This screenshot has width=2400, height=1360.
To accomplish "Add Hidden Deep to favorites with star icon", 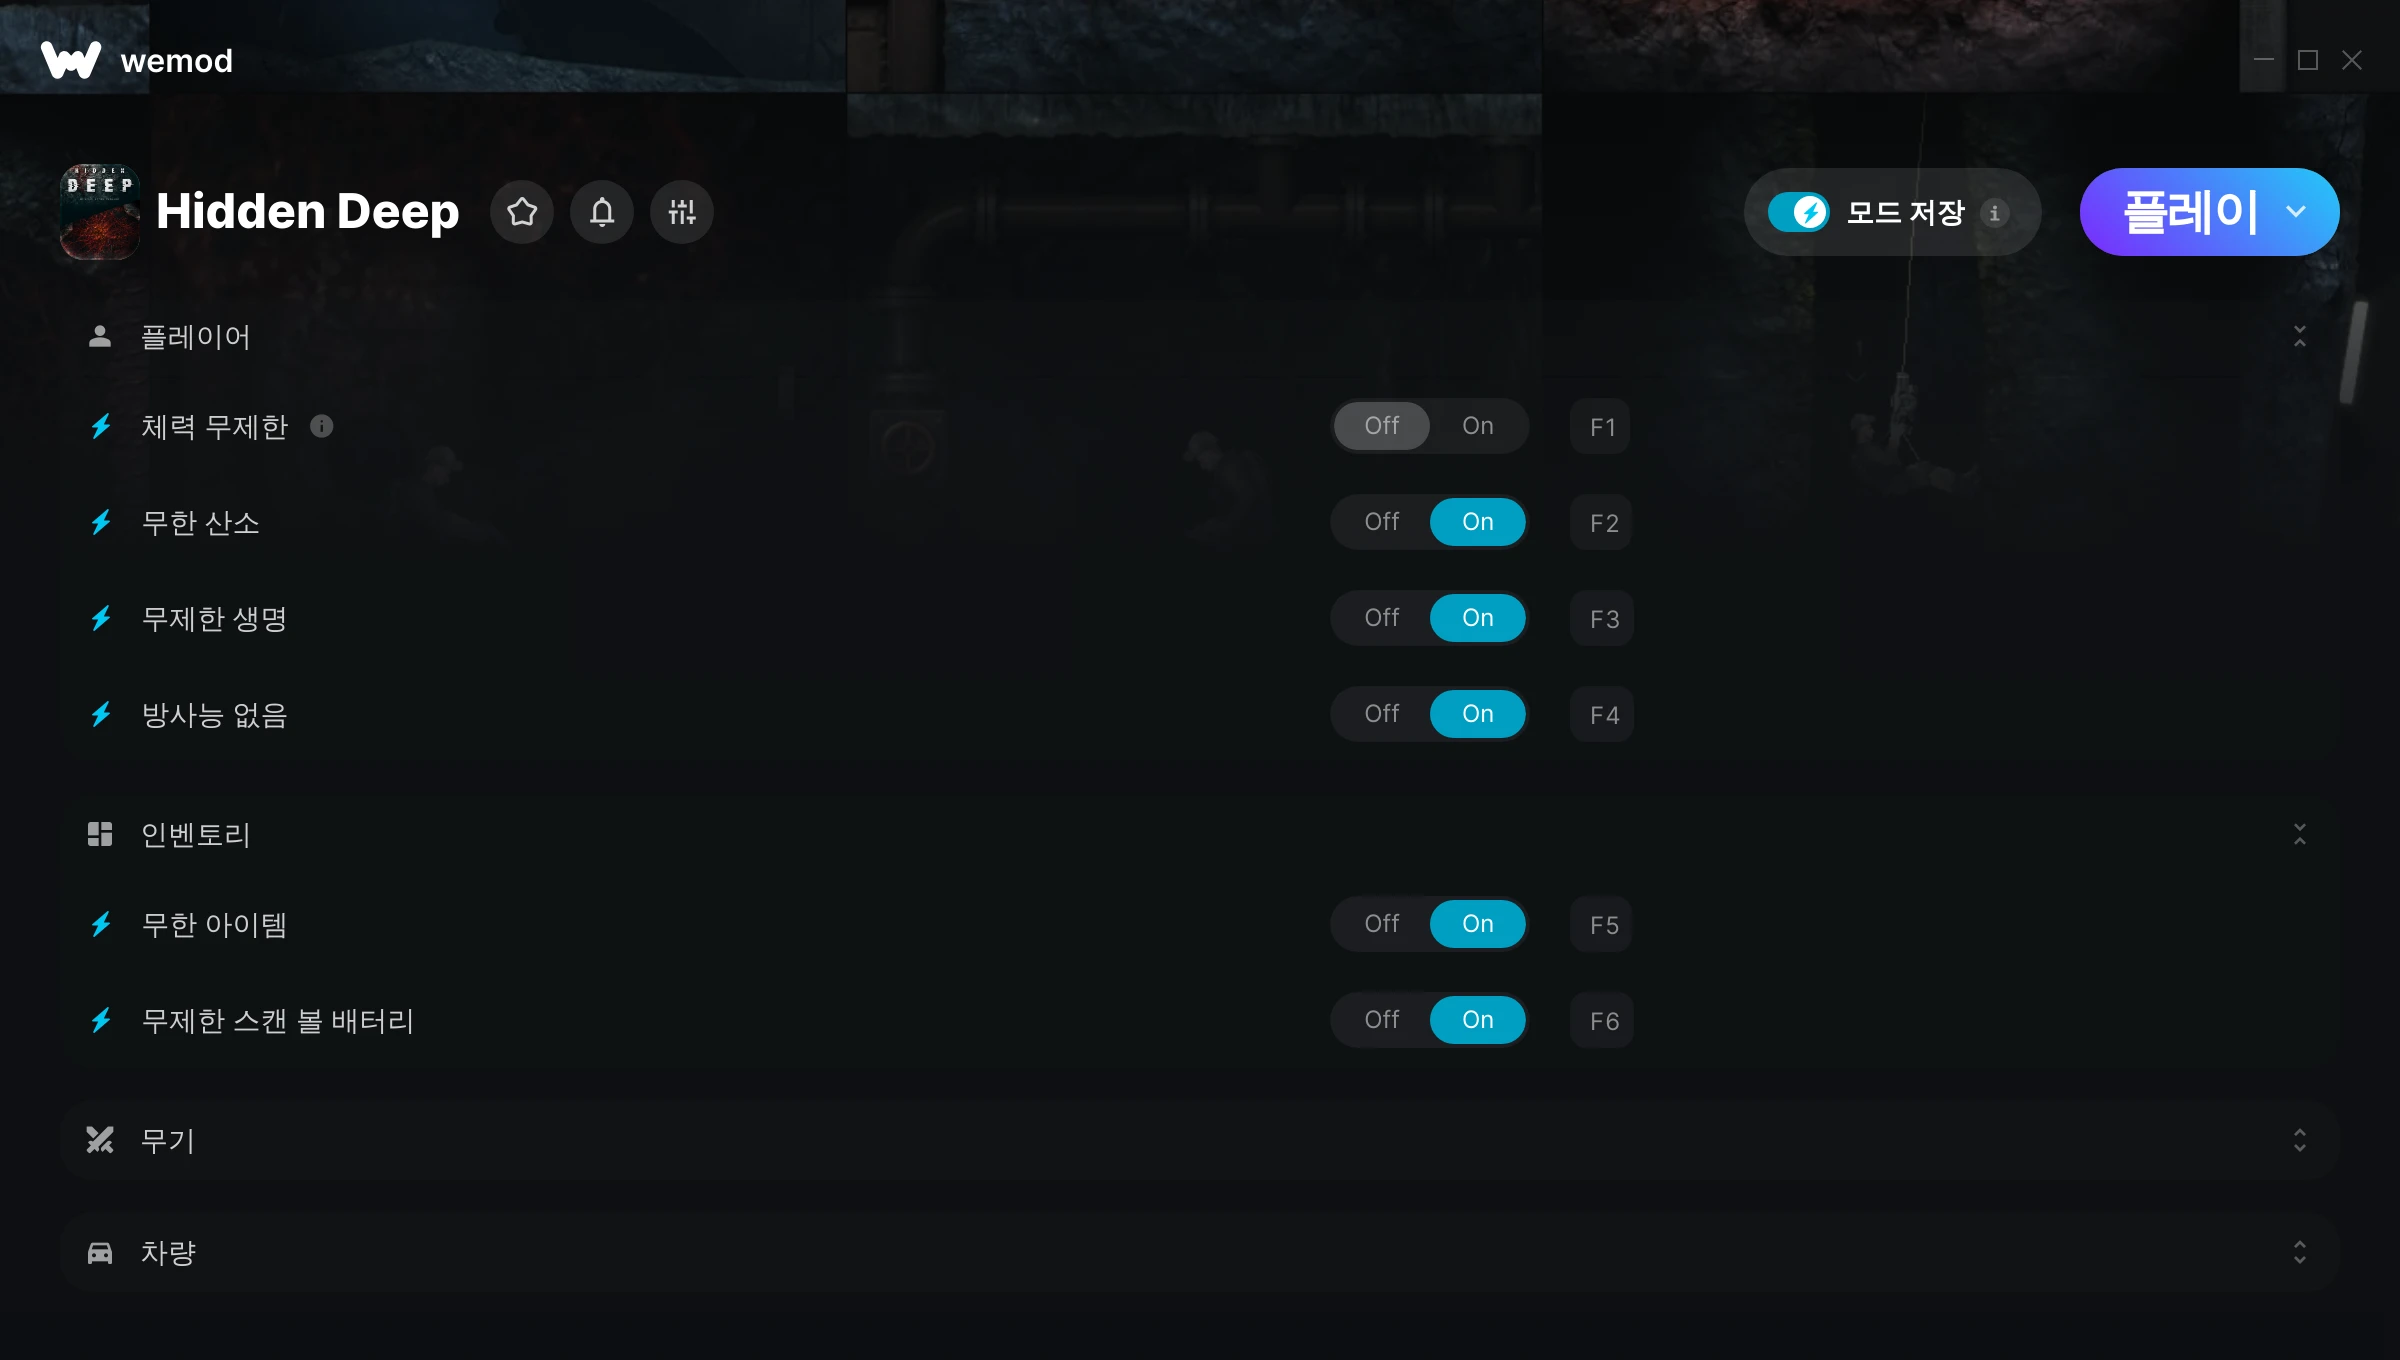I will (522, 212).
